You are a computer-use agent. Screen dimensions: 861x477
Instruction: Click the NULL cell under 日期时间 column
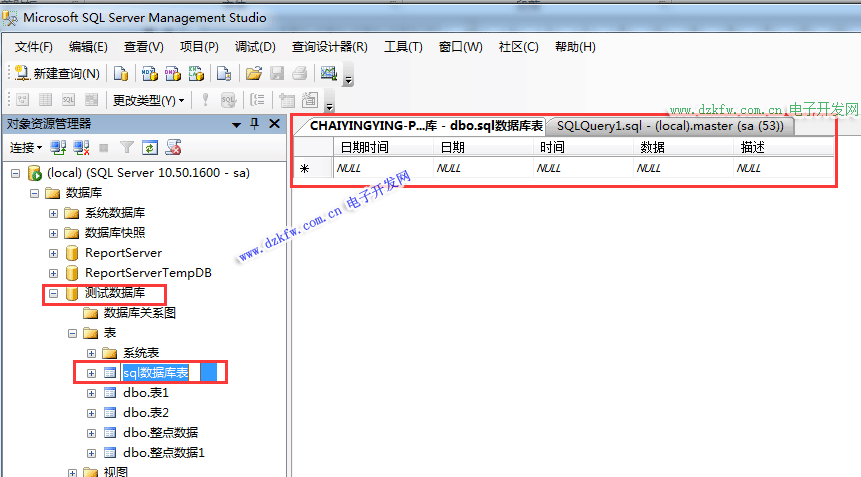tap(381, 169)
